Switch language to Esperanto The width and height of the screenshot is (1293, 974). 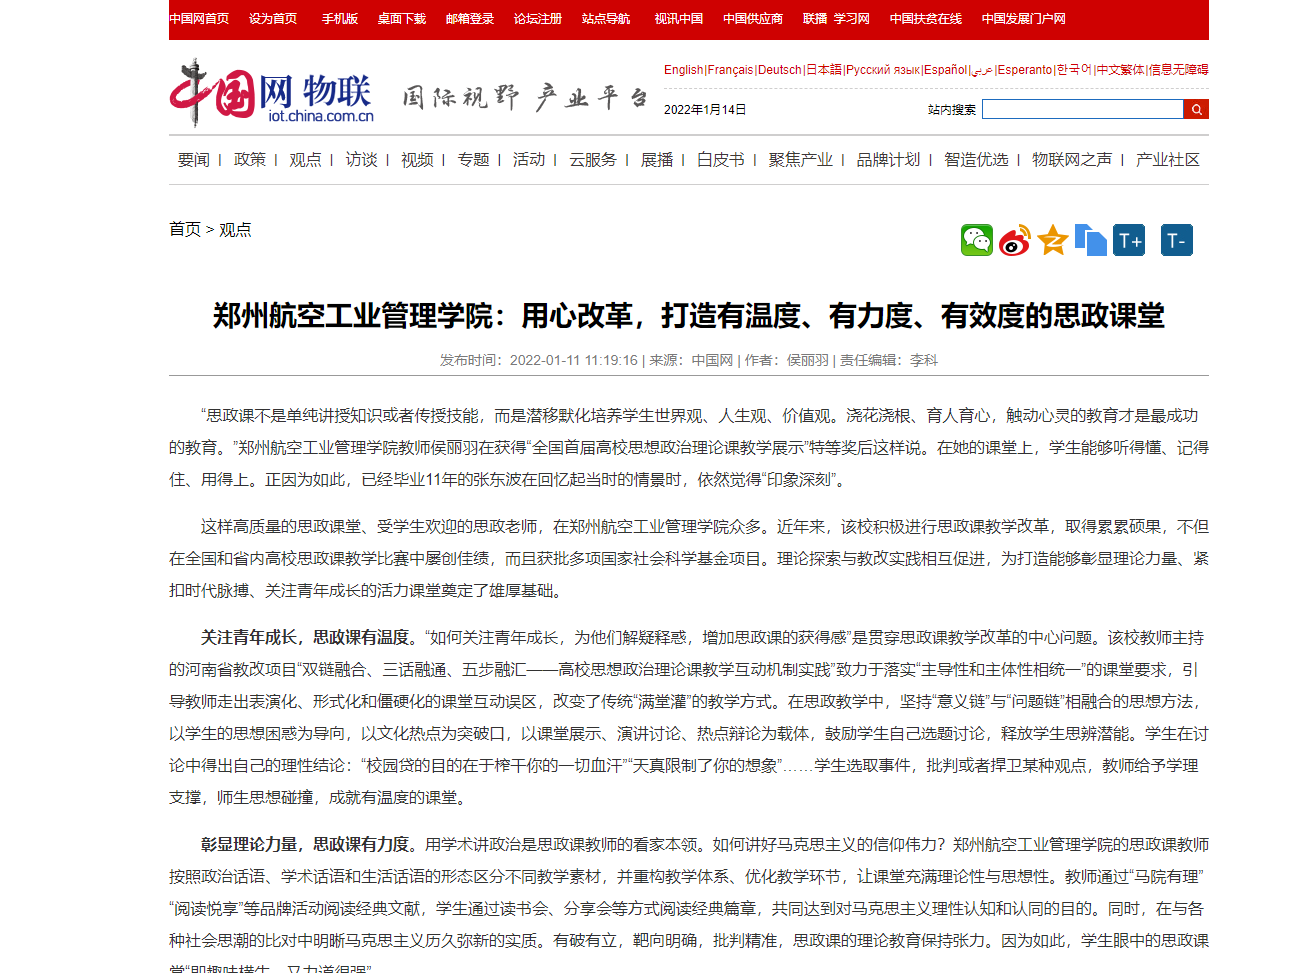pos(1025,70)
